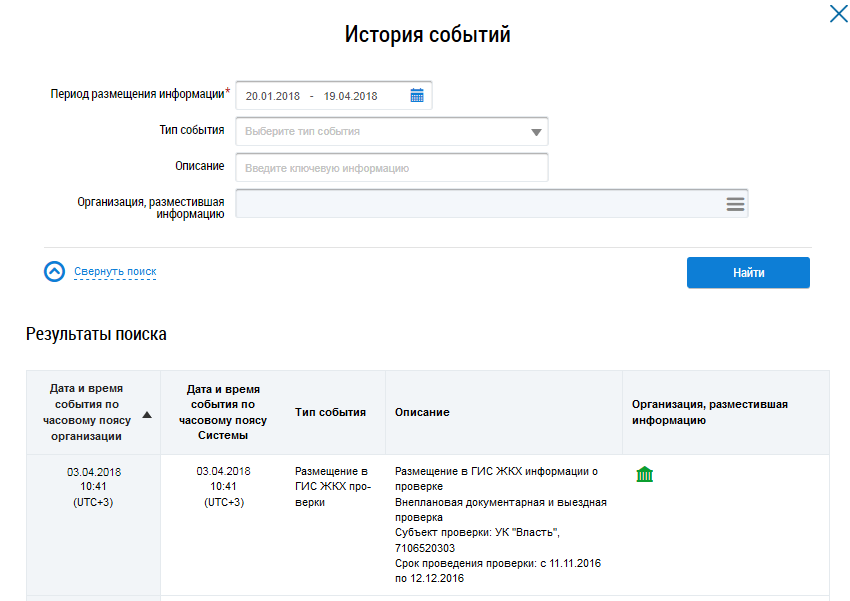The image size is (850, 601).
Task: Open the calendar date picker icon
Action: pos(417,96)
